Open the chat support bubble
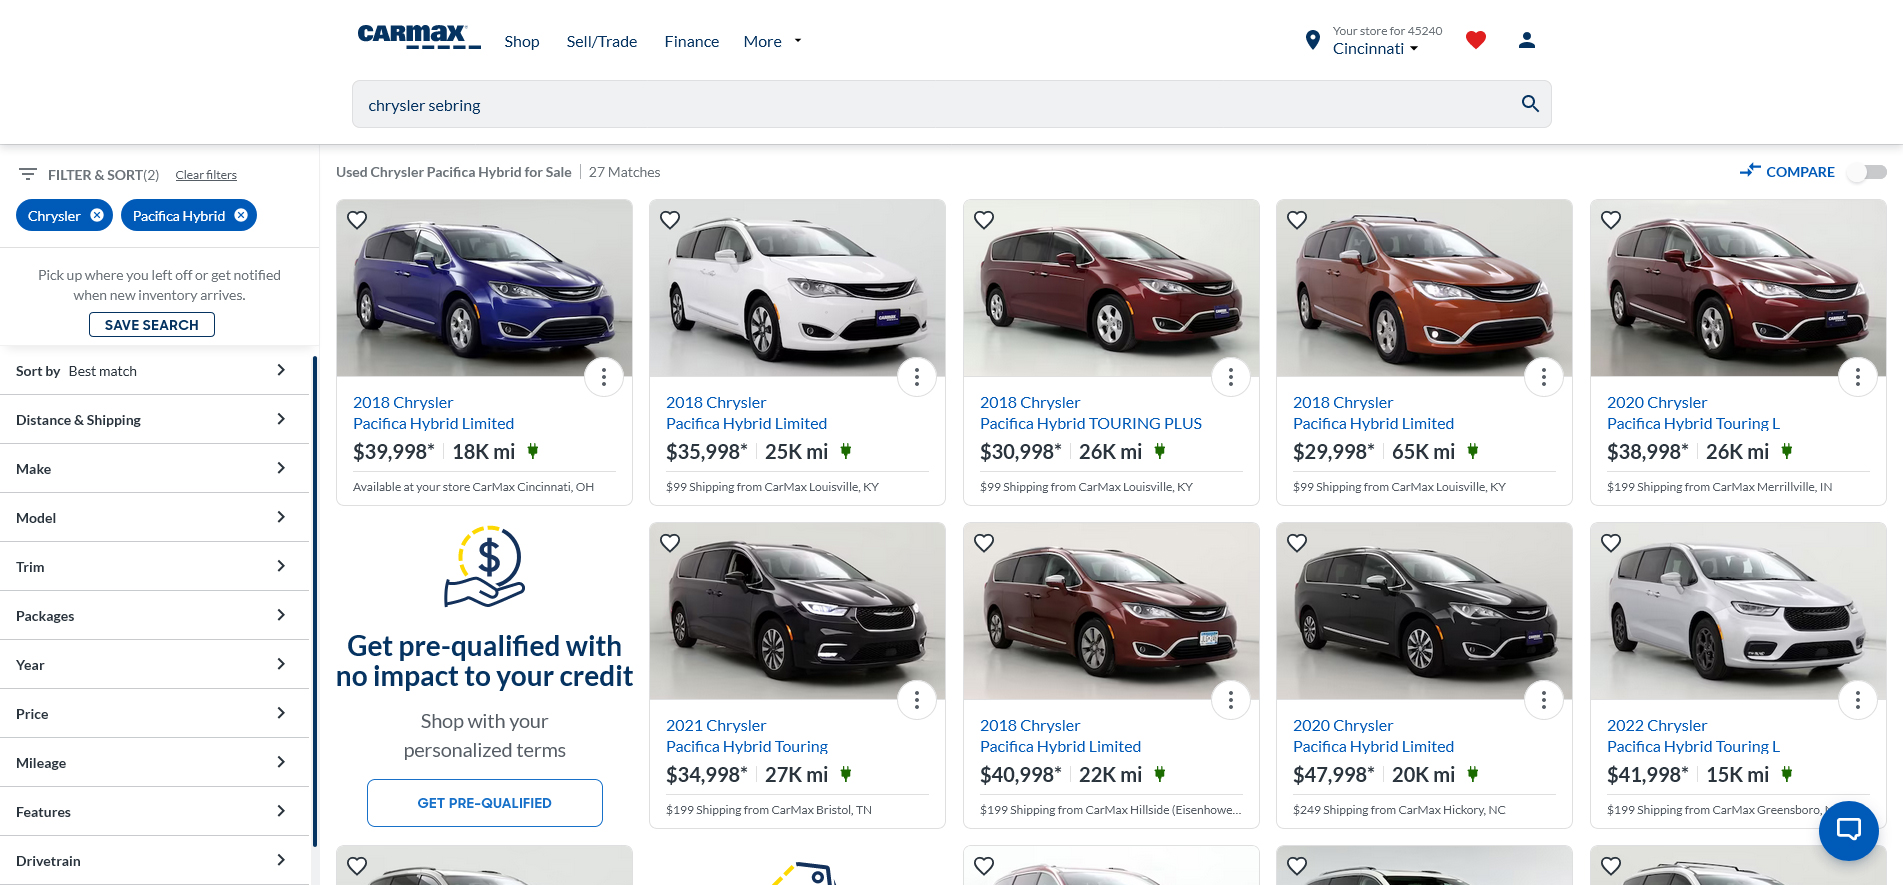 (1849, 830)
